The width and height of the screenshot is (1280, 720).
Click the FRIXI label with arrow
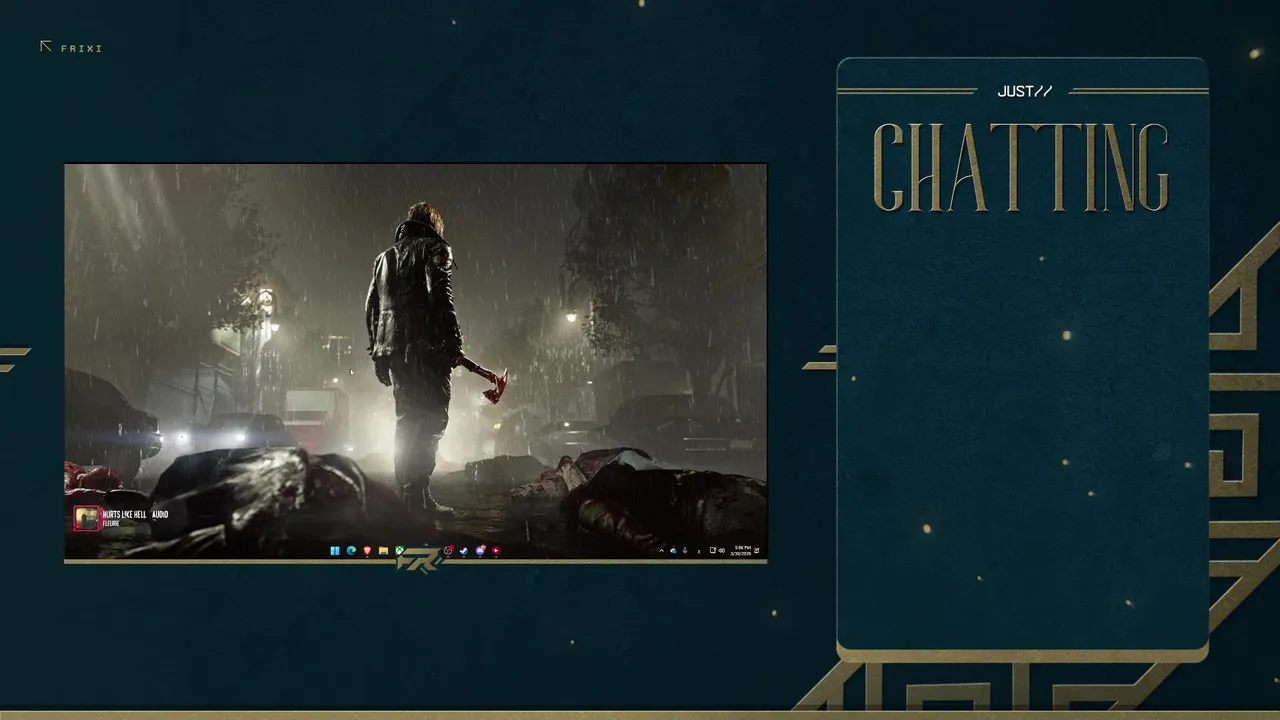tap(71, 47)
